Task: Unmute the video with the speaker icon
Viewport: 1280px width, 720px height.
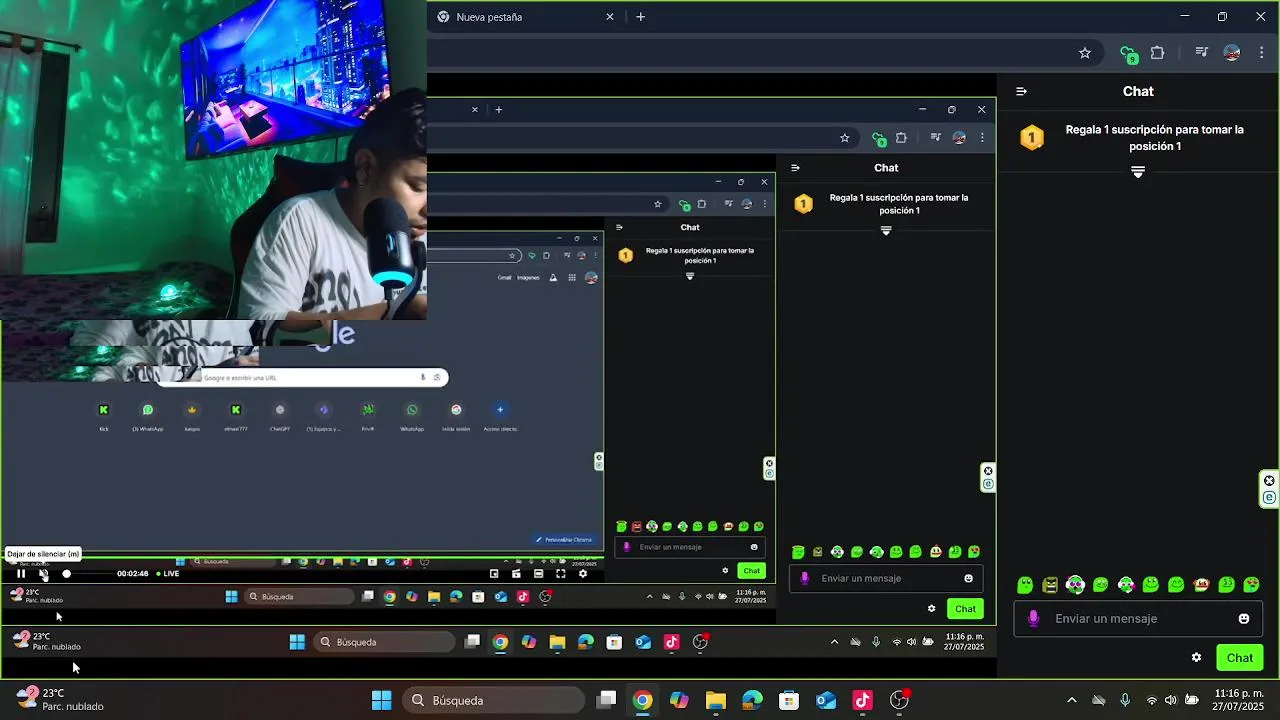Action: [43, 574]
